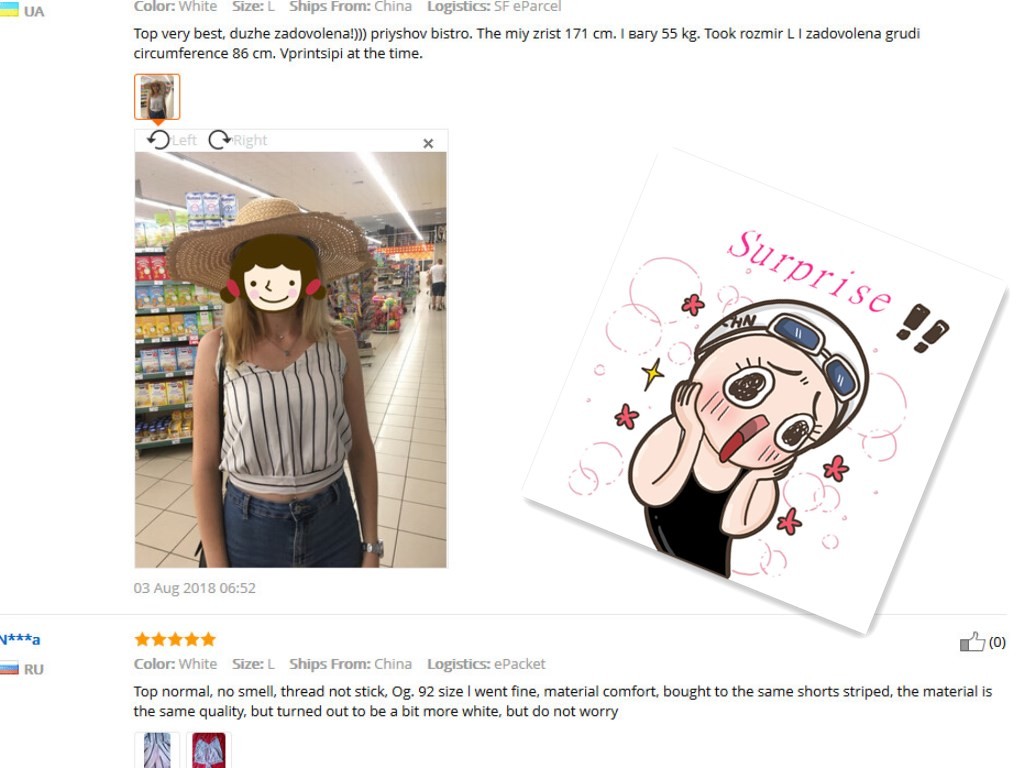Rotate the review photo left
The width and height of the screenshot is (1024, 768).
click(158, 140)
